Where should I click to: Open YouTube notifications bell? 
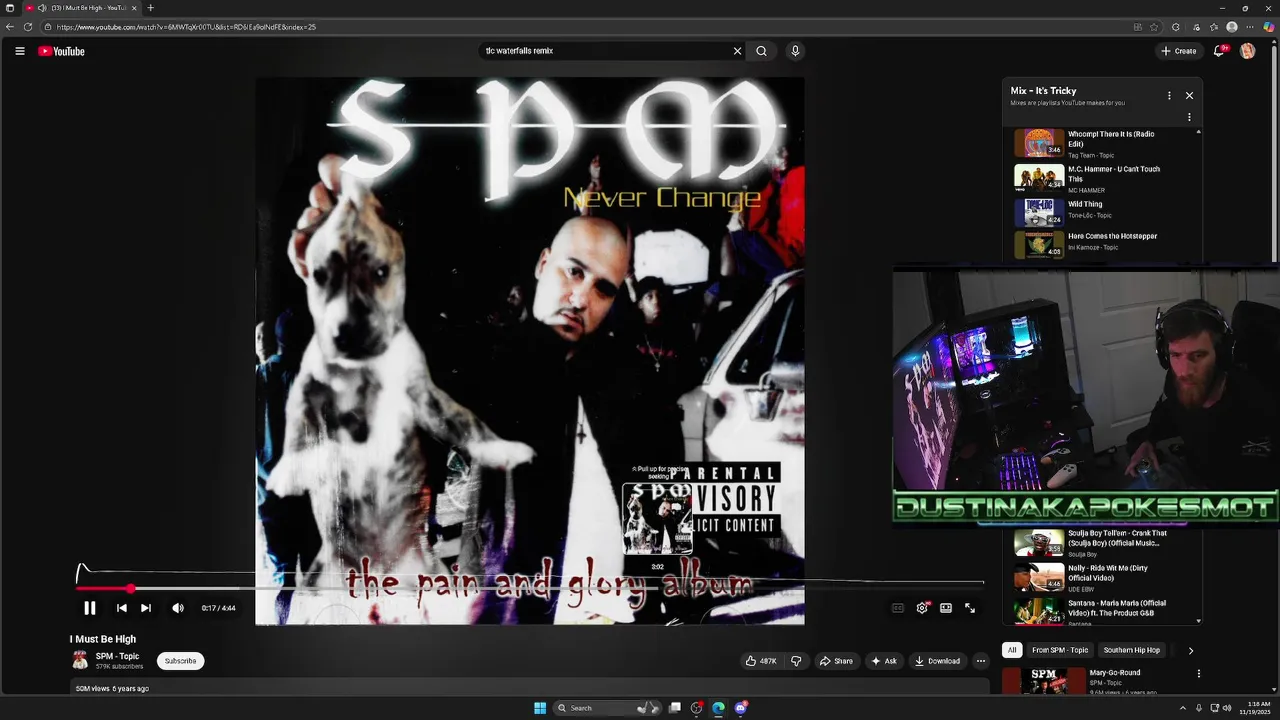click(1218, 51)
